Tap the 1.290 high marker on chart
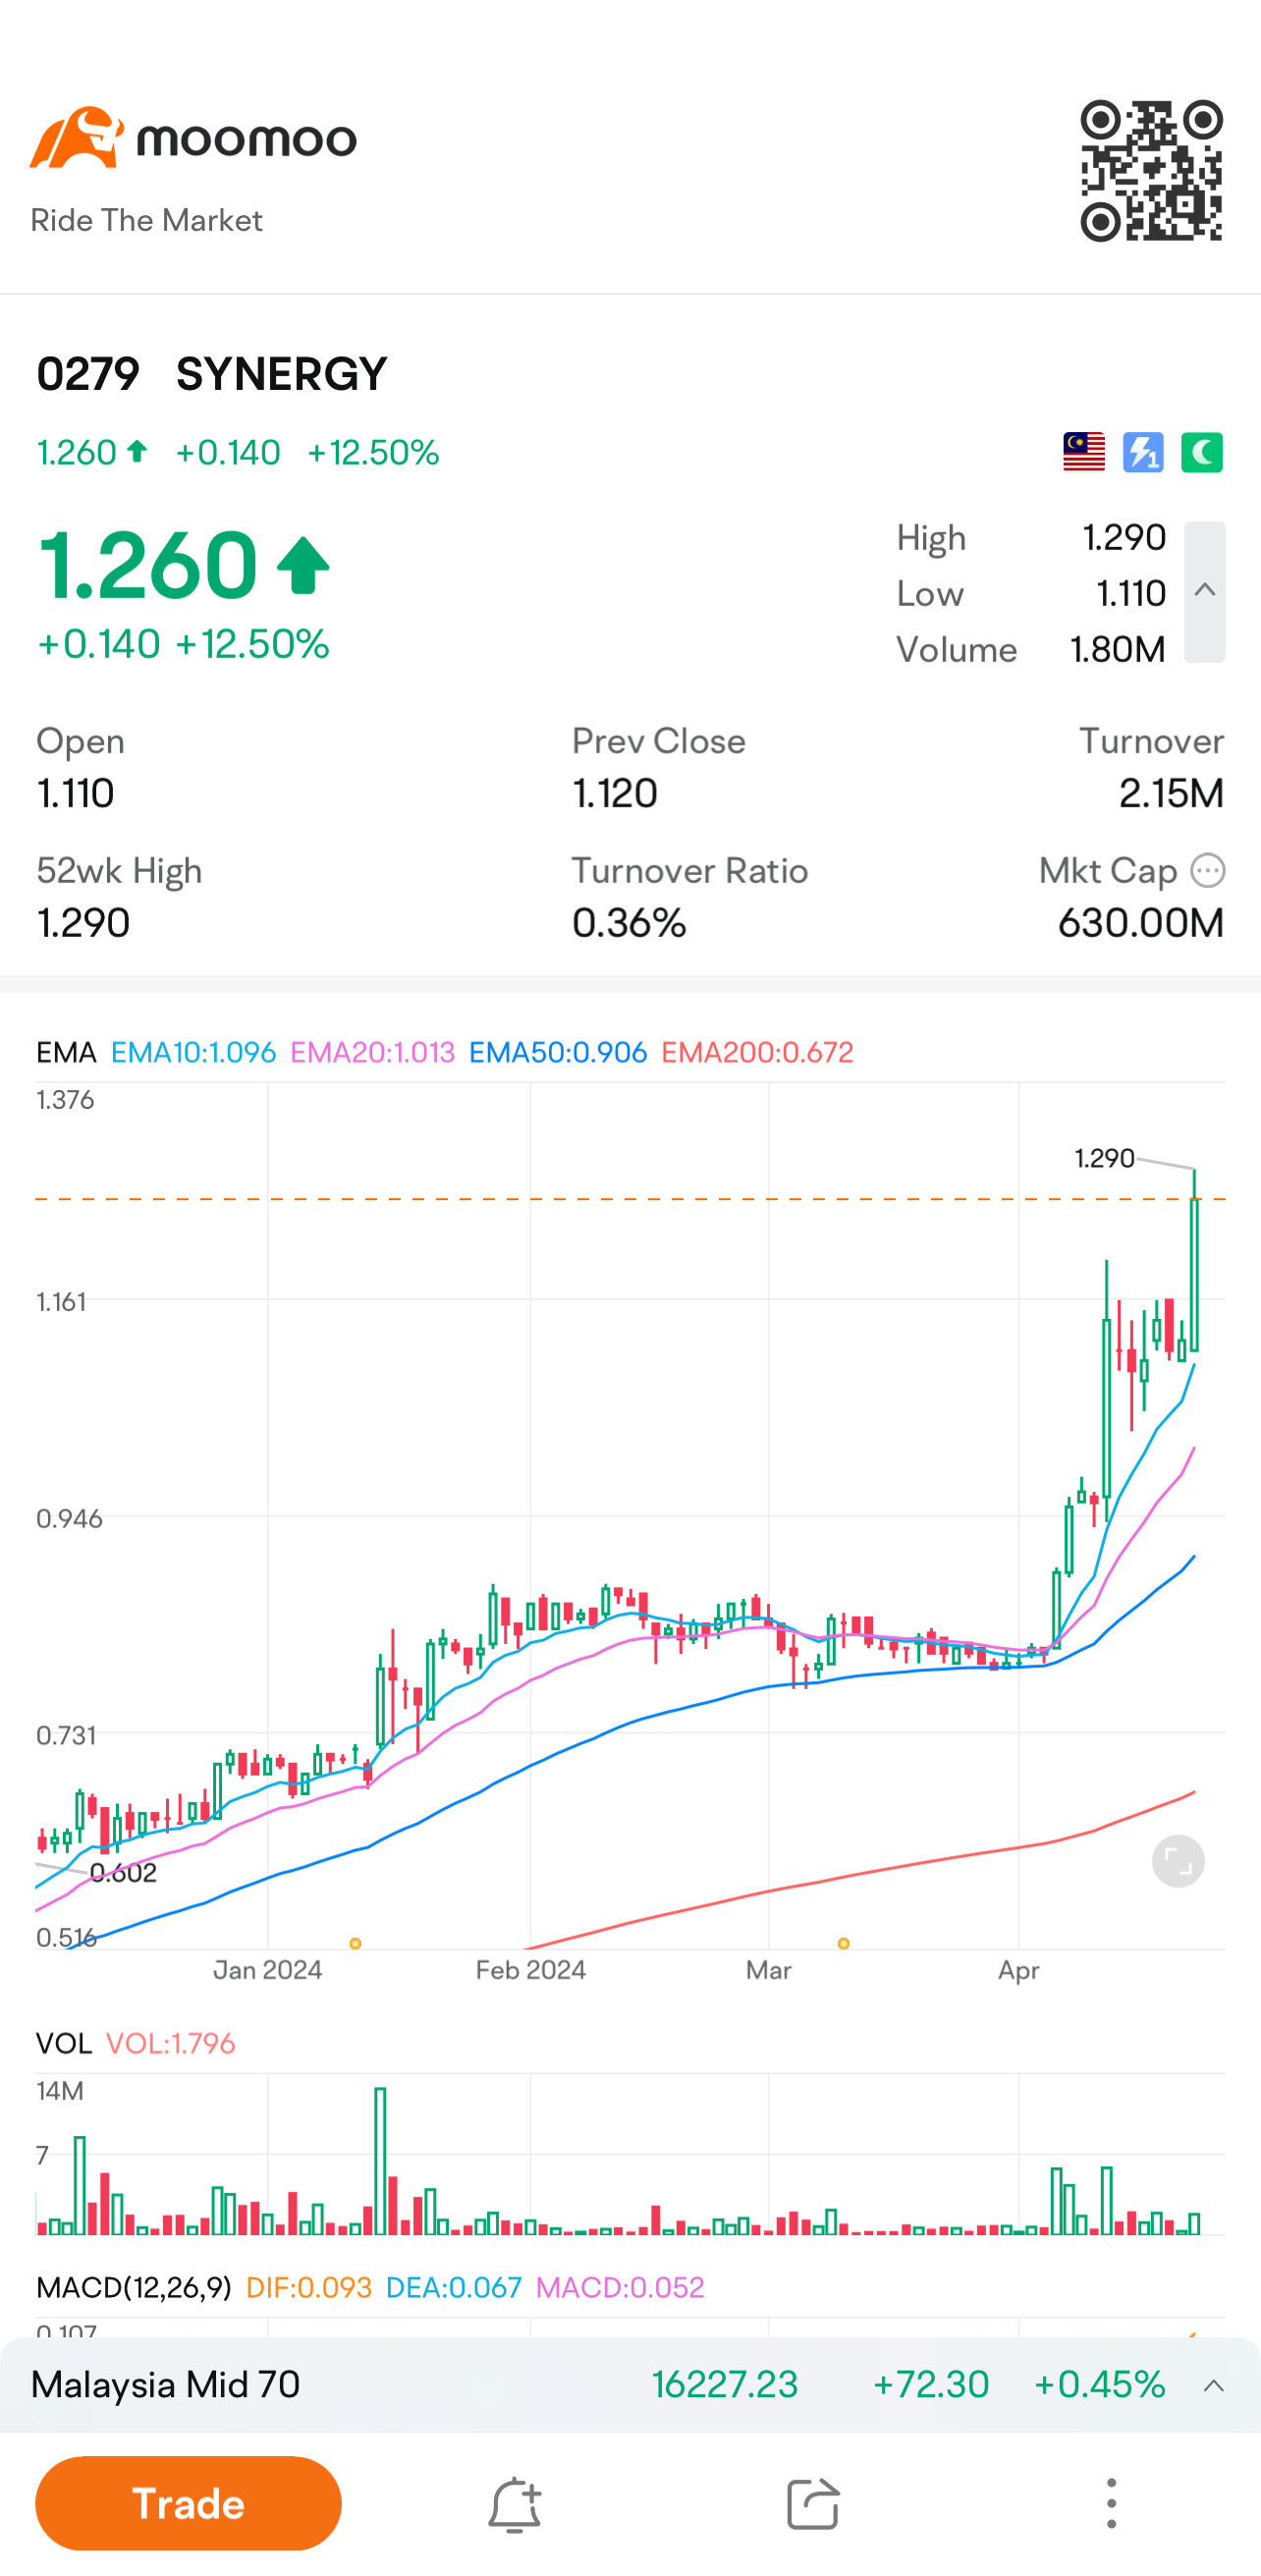 click(1104, 1158)
